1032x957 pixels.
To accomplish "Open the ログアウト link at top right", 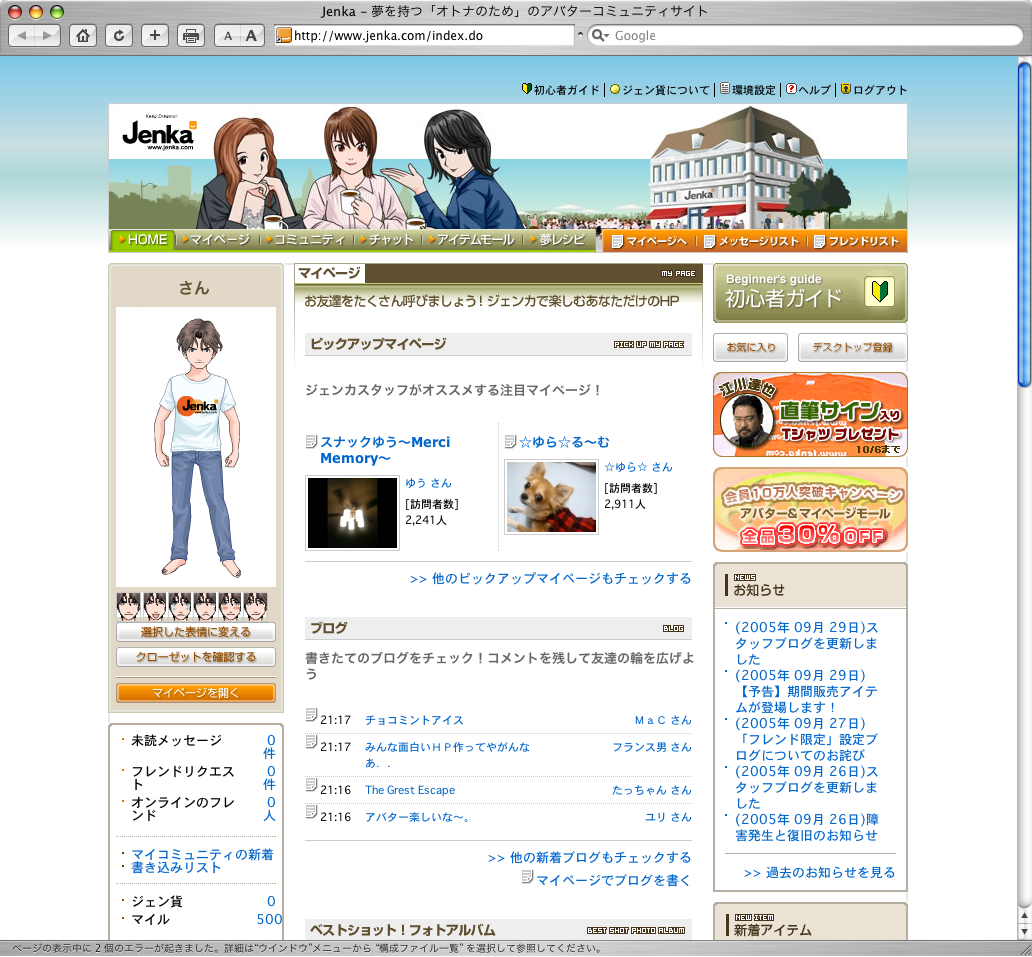I will [880, 90].
